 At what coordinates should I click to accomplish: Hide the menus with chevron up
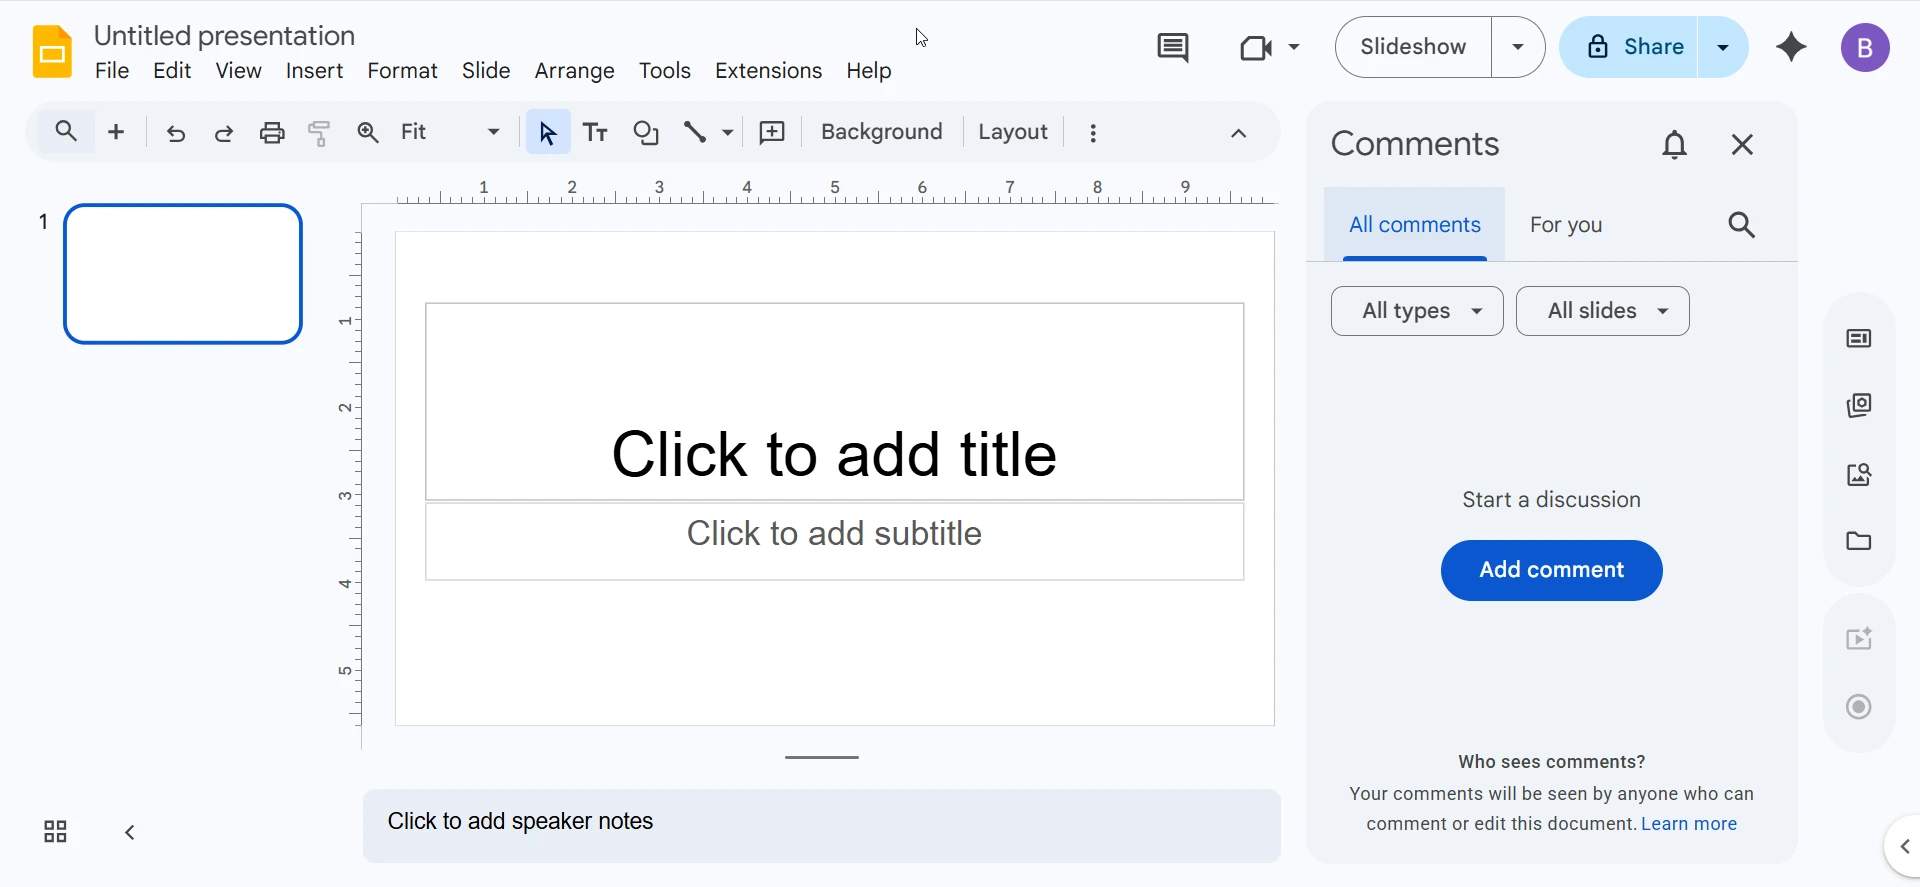pyautogui.click(x=1238, y=133)
